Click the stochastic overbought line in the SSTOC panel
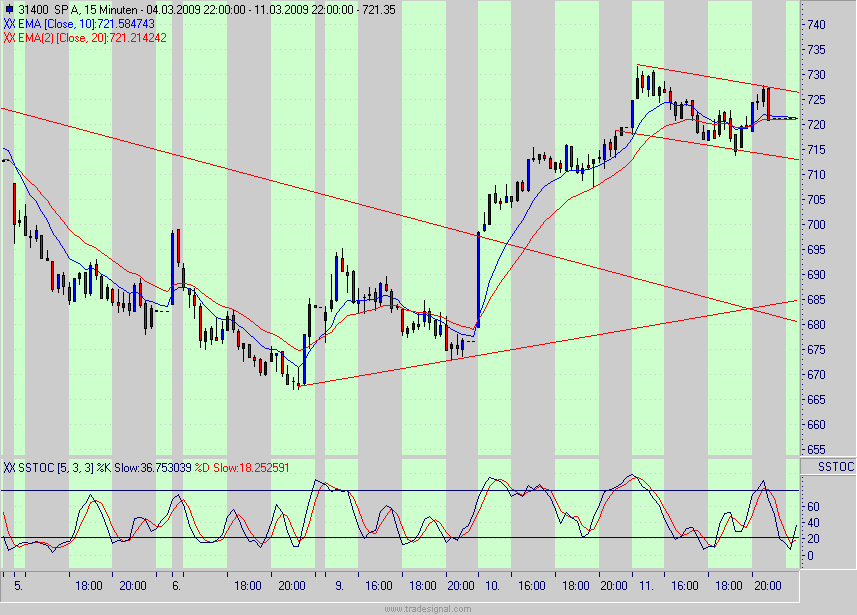This screenshot has height=615, width=857. pos(400,490)
